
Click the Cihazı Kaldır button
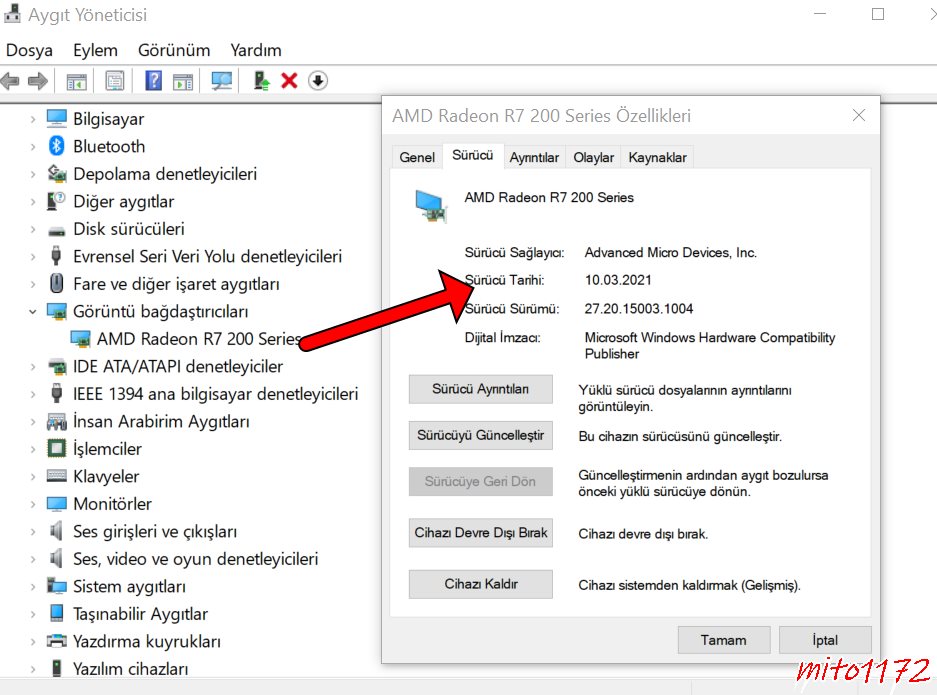[480, 584]
